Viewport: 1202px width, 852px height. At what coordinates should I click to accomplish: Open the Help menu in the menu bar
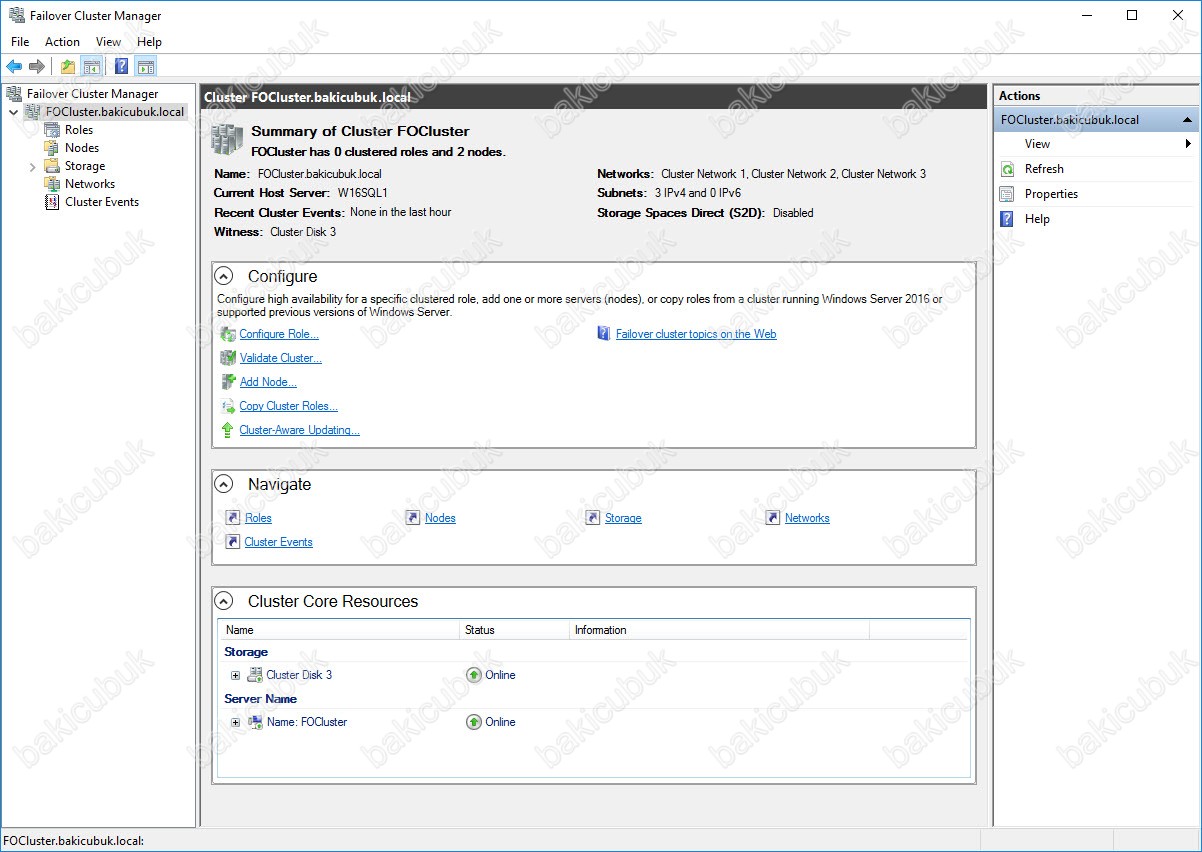pos(149,42)
